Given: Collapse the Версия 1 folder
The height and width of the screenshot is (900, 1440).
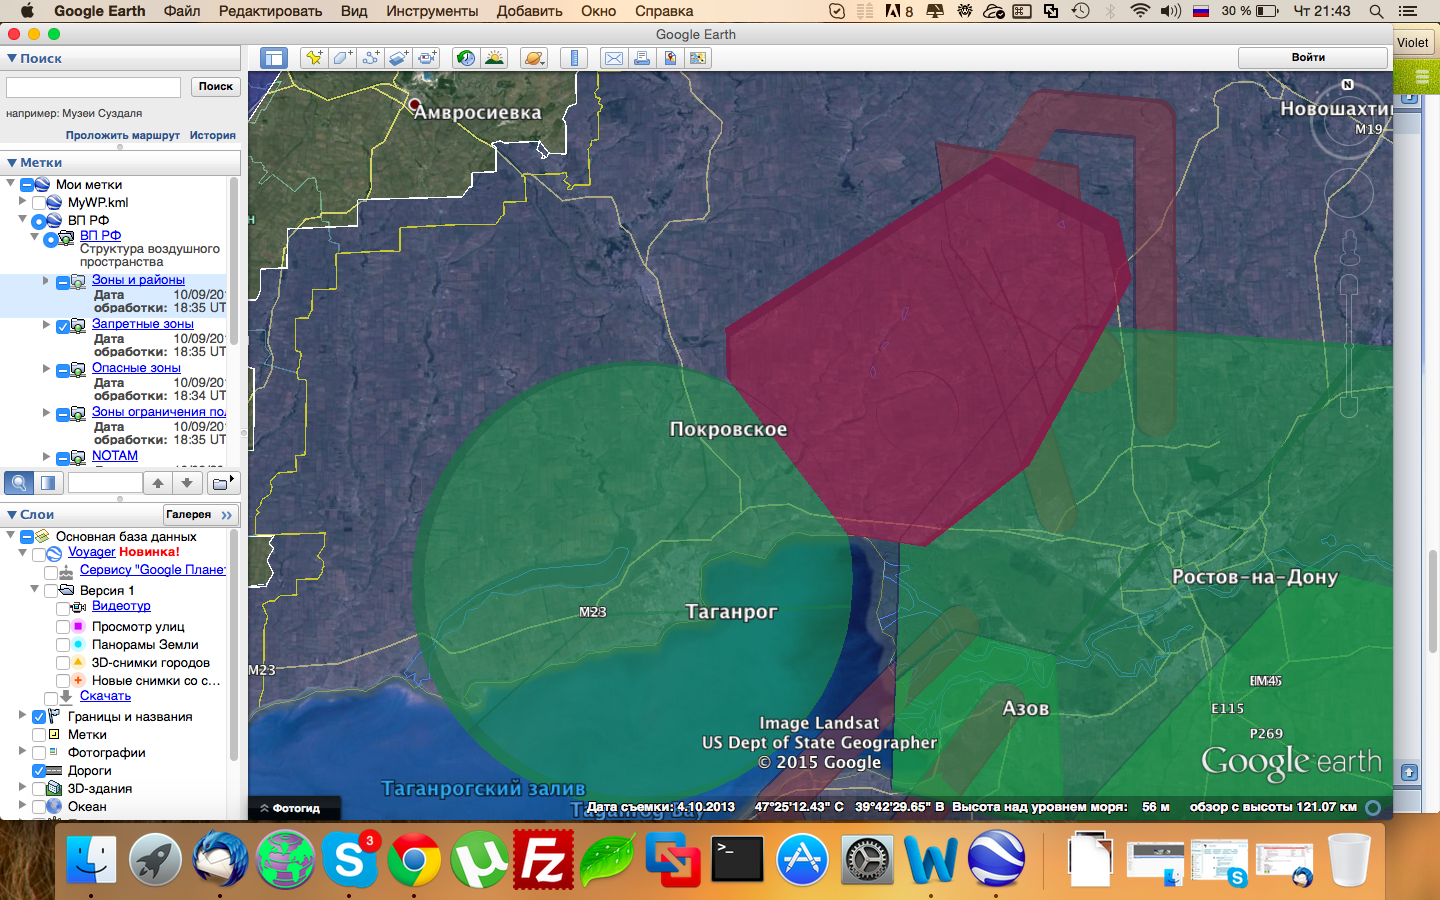Looking at the screenshot, I should (x=34, y=589).
